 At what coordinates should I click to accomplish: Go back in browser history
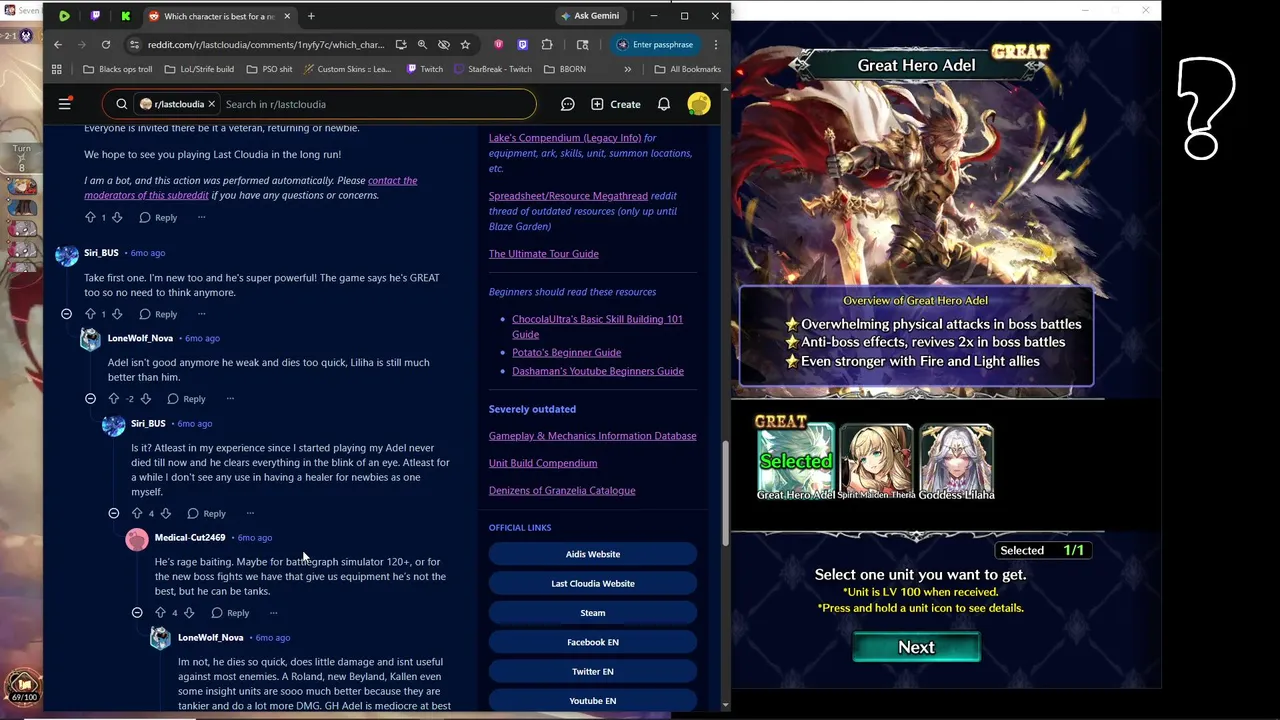[x=58, y=44]
